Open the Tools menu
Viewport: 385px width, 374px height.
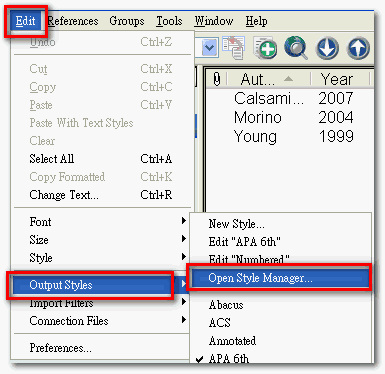click(169, 21)
